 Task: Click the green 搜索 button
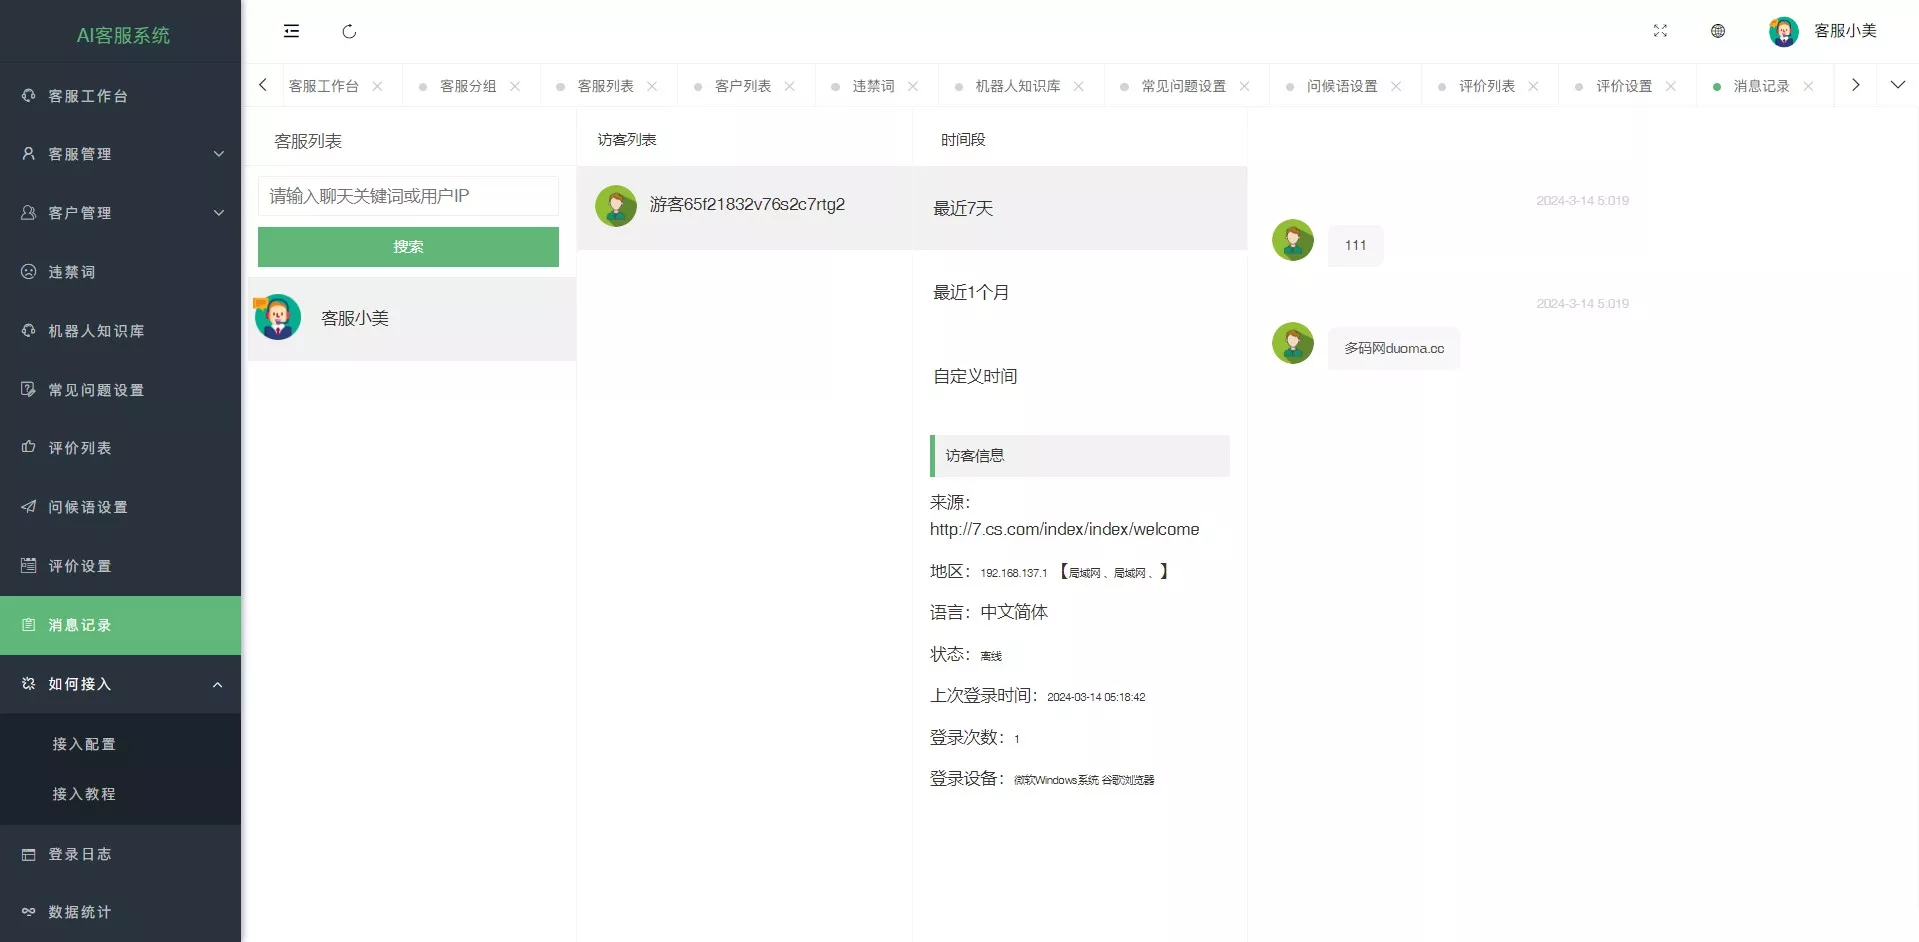point(408,247)
